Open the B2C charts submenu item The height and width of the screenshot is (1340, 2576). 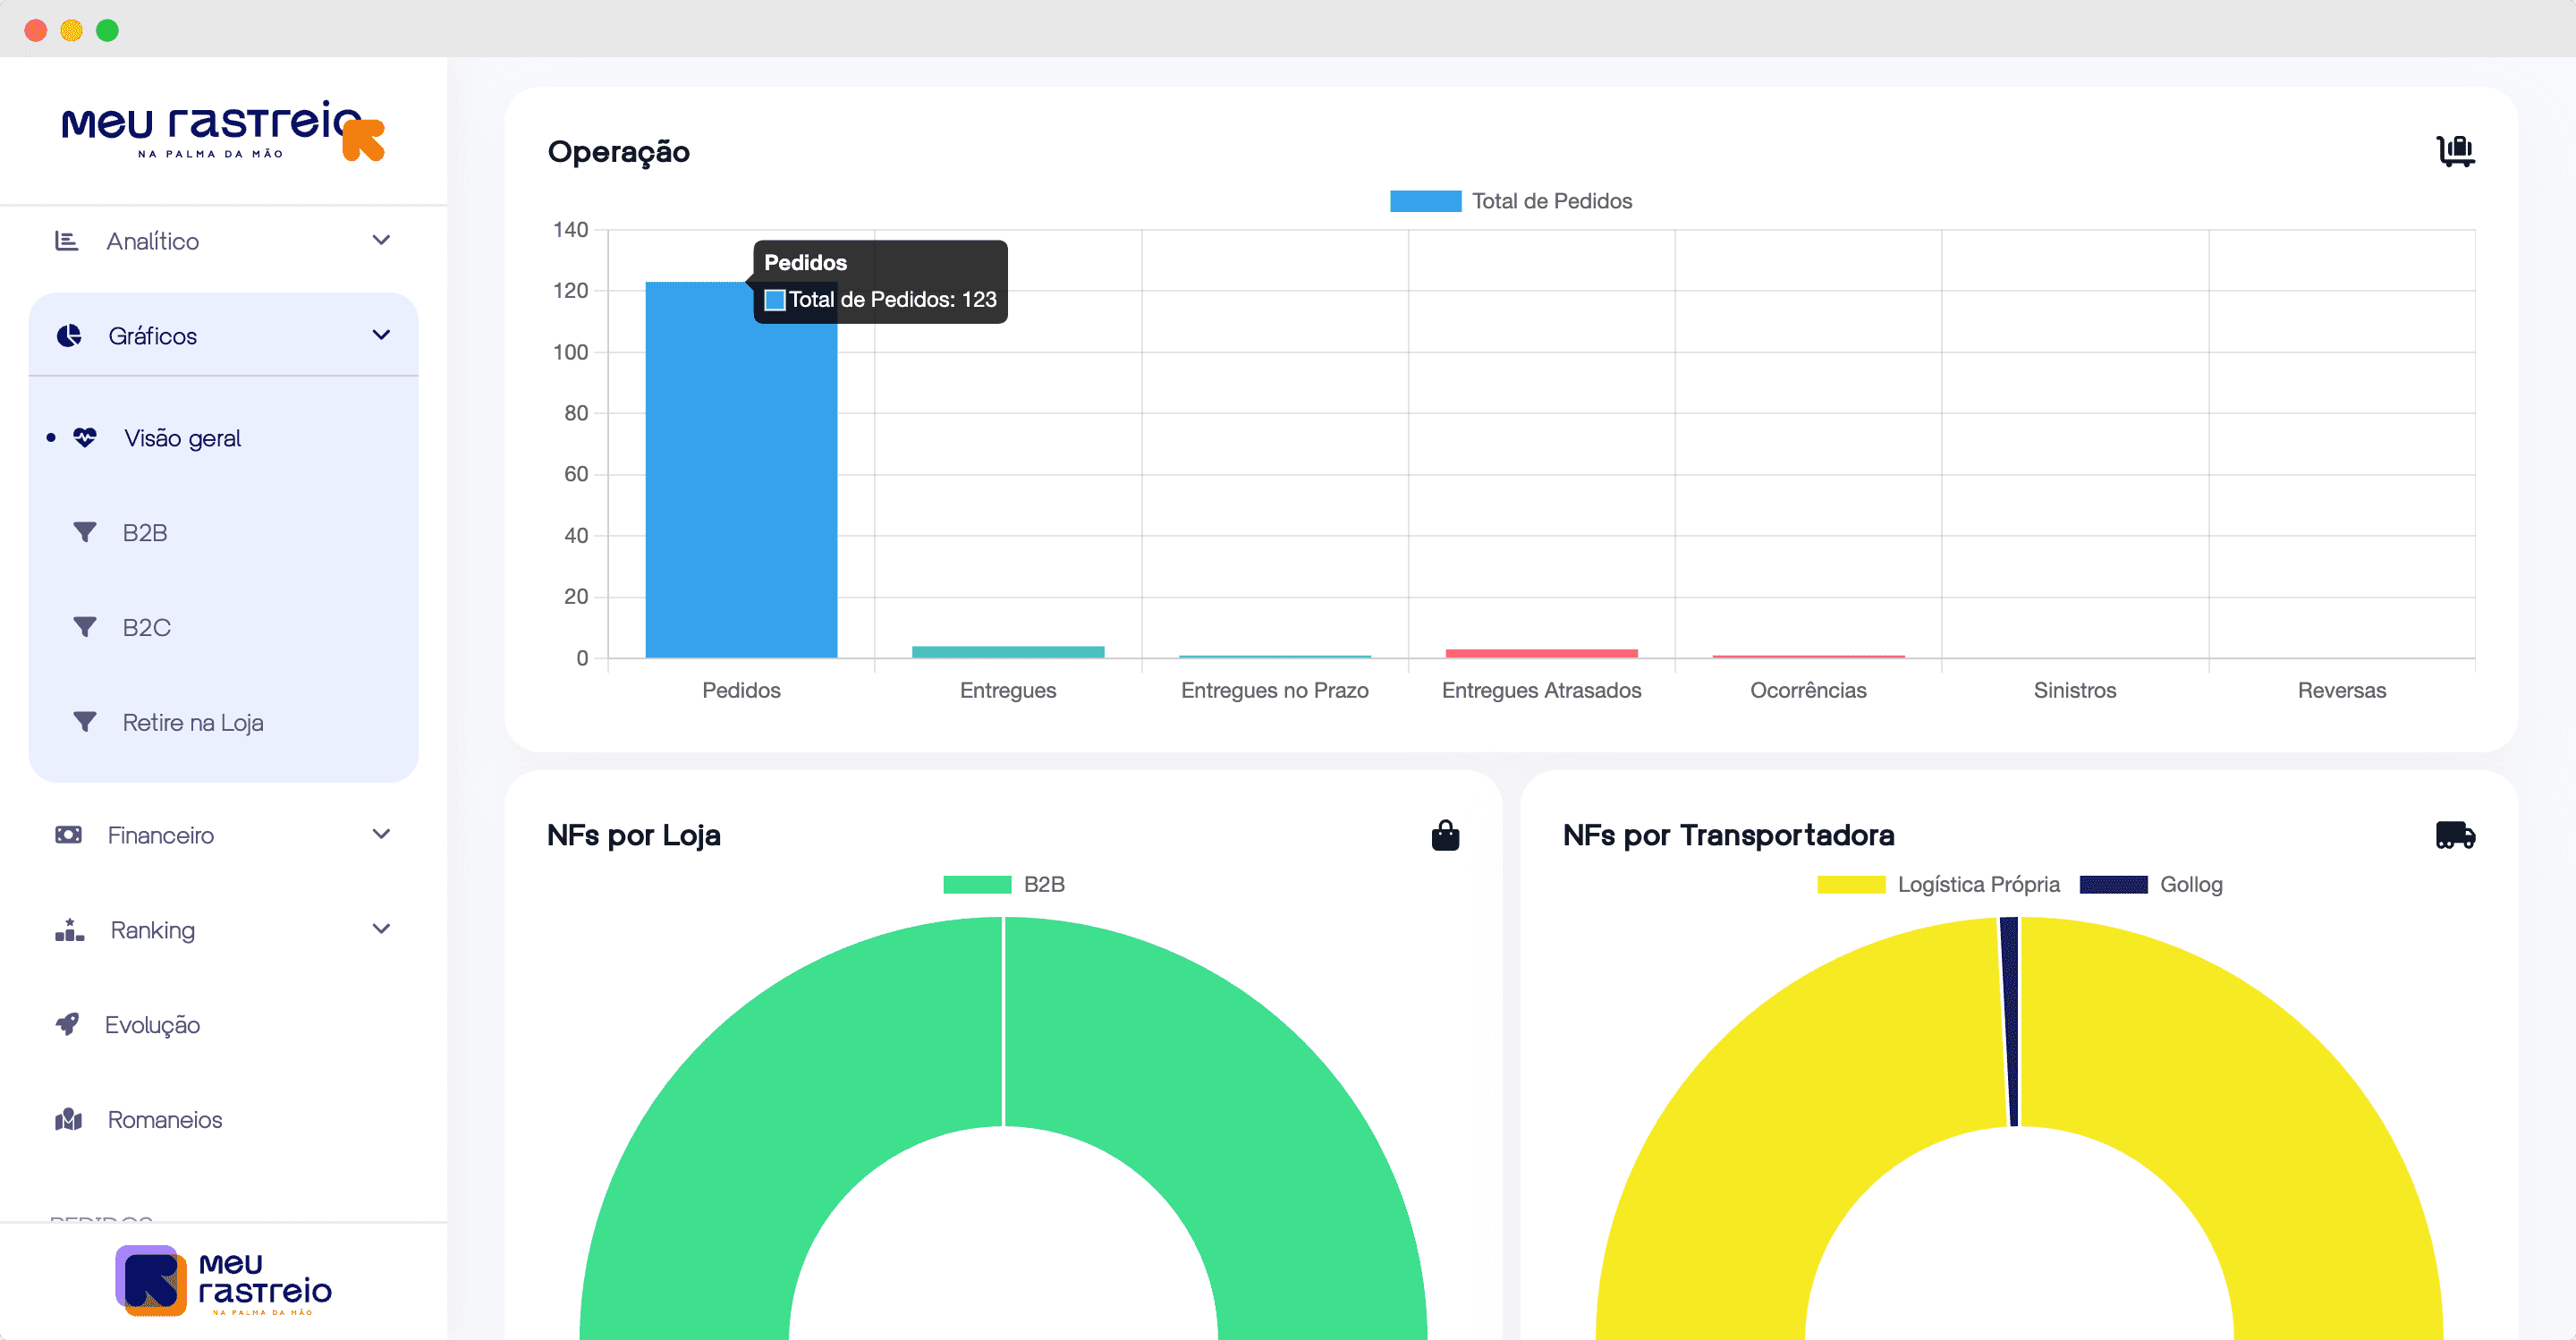pyautogui.click(x=146, y=627)
